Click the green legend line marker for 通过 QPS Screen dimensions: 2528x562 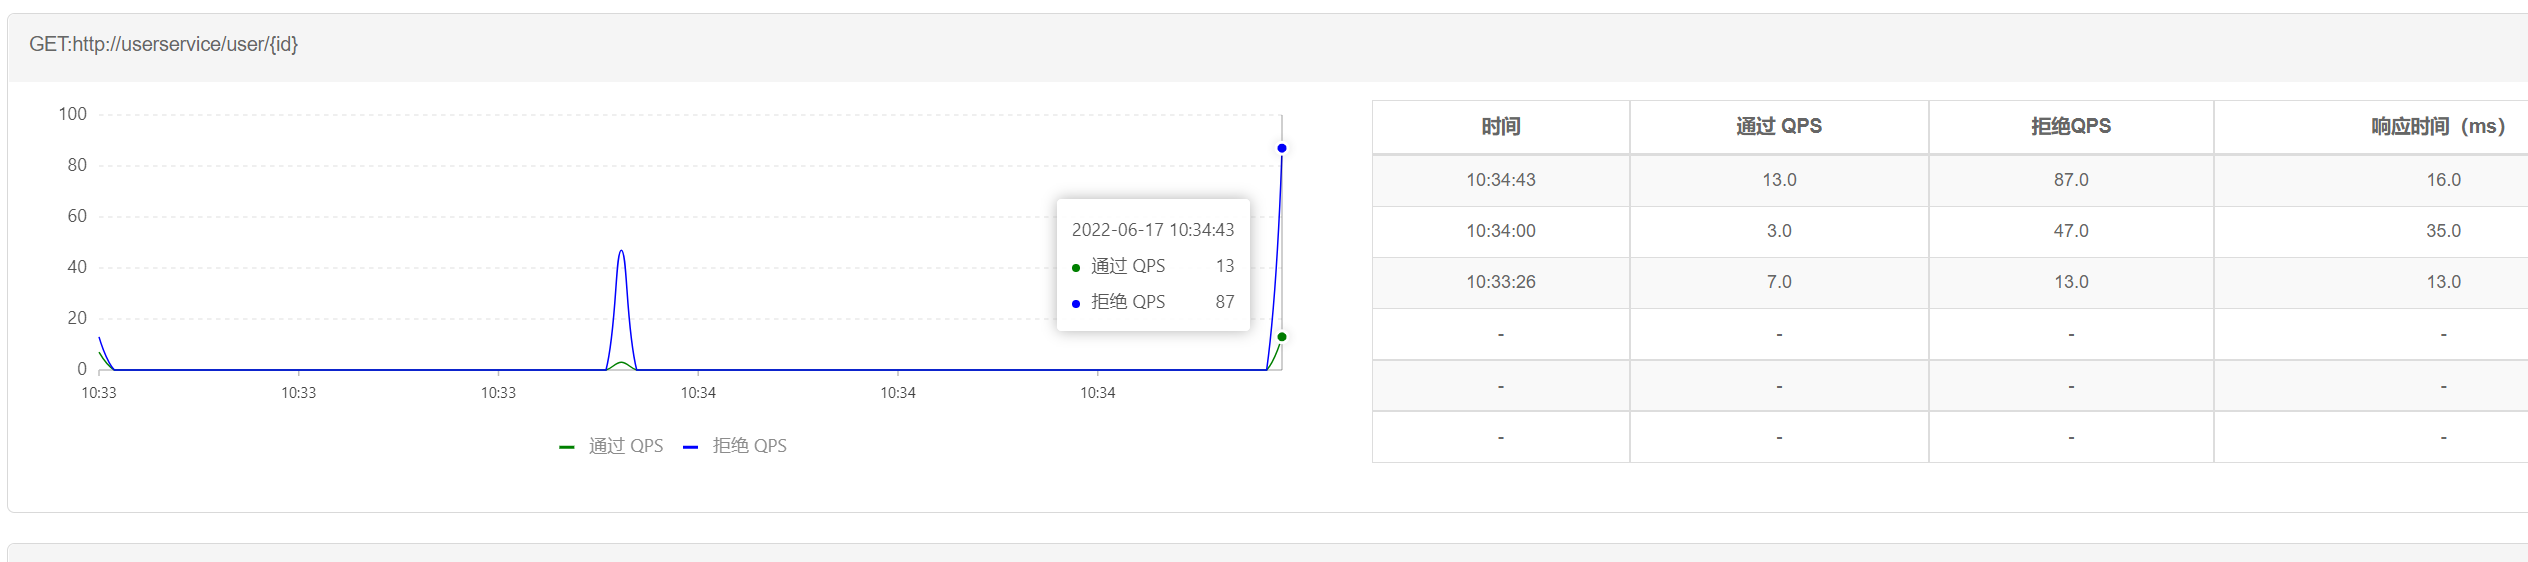[567, 447]
